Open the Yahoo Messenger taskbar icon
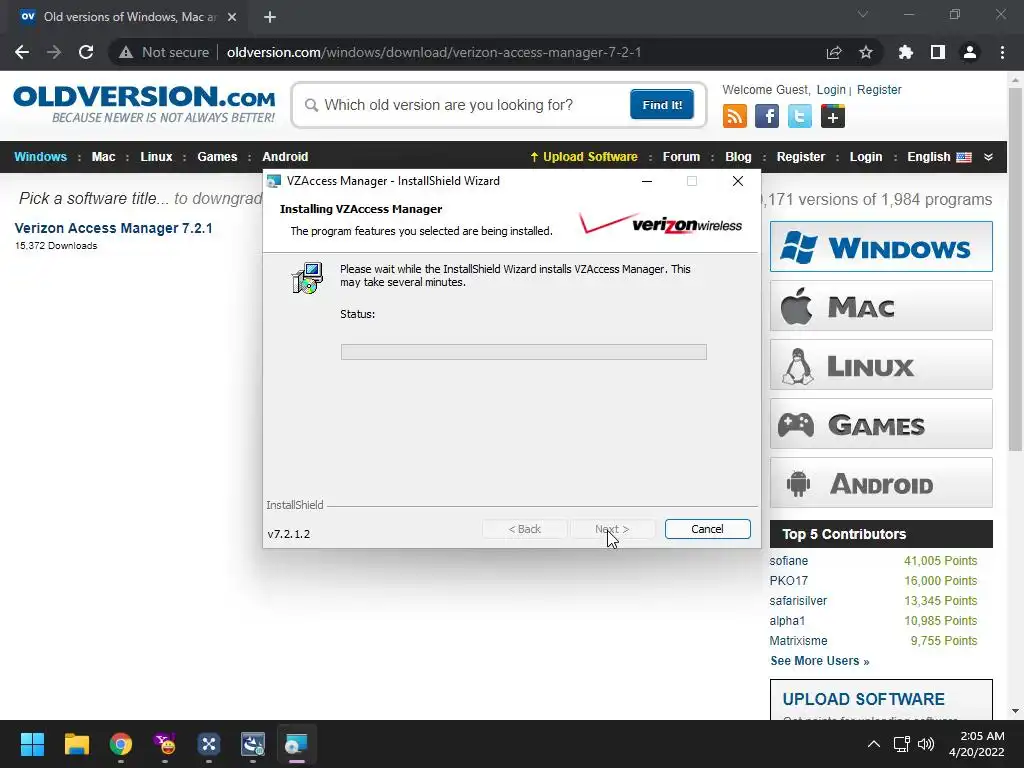Viewport: 1024px width, 768px height. [x=165, y=744]
